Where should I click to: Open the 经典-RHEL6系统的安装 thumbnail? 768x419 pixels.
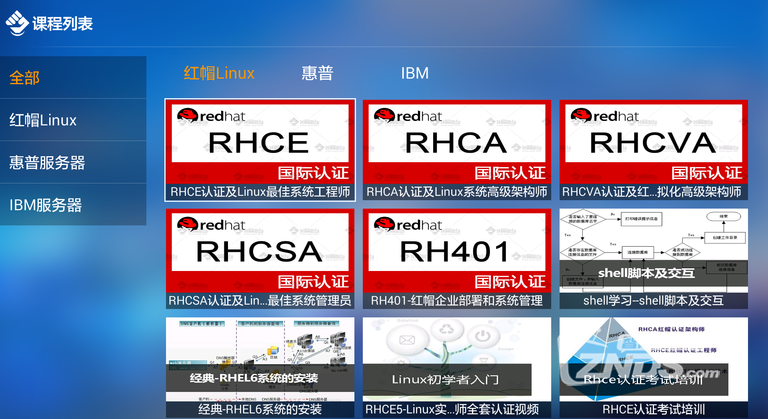coord(260,359)
